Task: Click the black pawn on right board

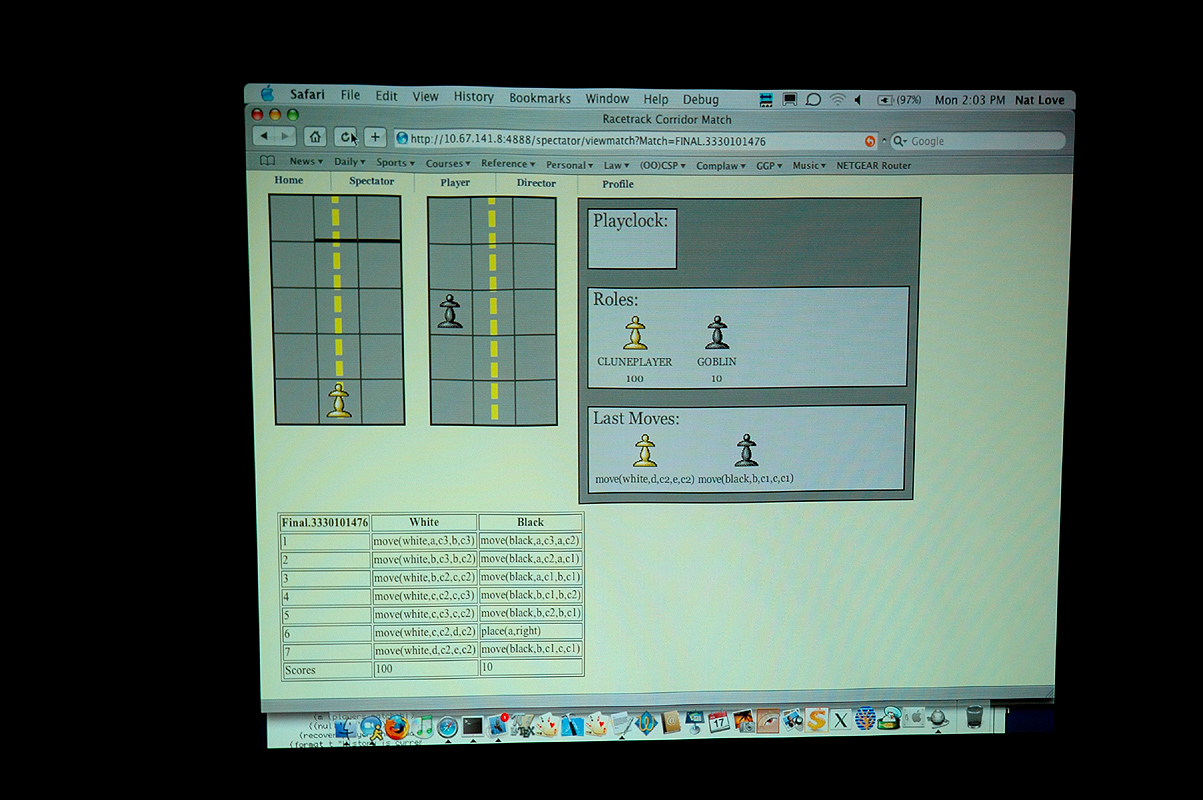Action: 450,311
